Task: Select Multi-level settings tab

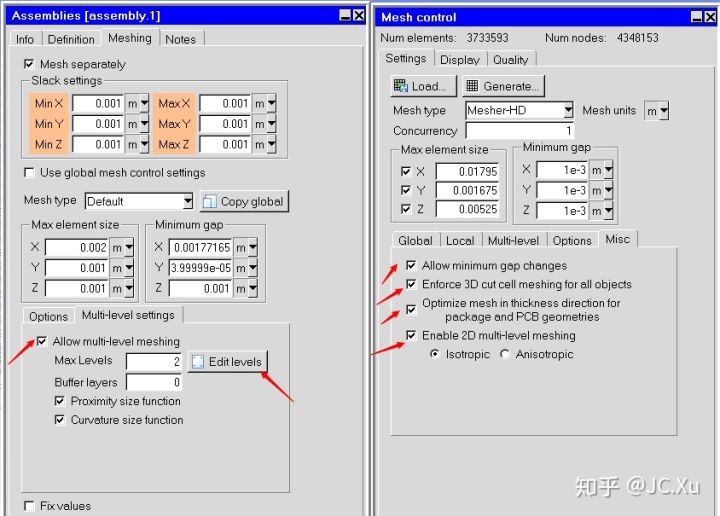Action: 128,315
